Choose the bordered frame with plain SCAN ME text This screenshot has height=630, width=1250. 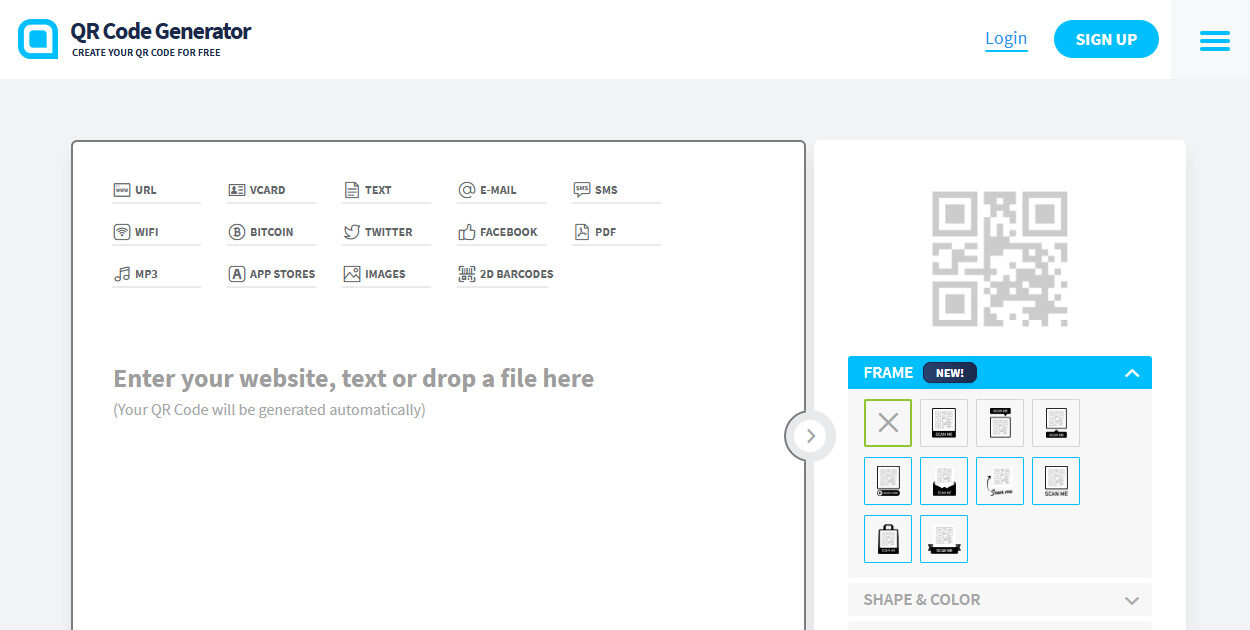click(1056, 481)
